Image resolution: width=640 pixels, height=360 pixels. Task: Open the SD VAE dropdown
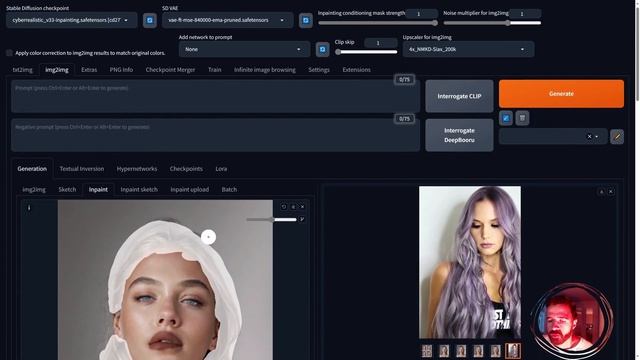tap(227, 20)
